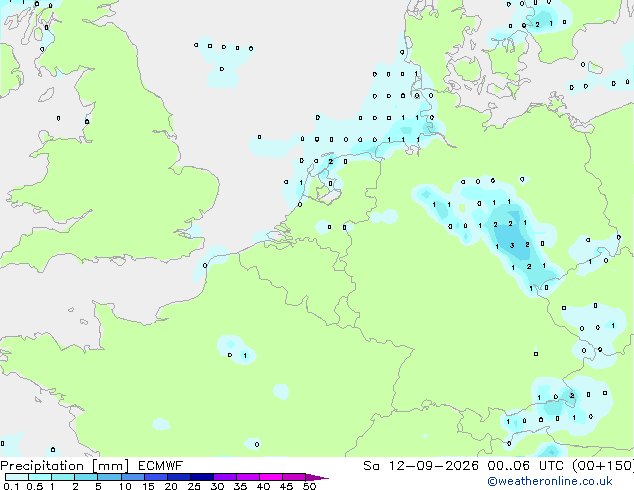Screen dimensions: 634x490
Task: Click the '1' value in central France
Action: pos(245,356)
